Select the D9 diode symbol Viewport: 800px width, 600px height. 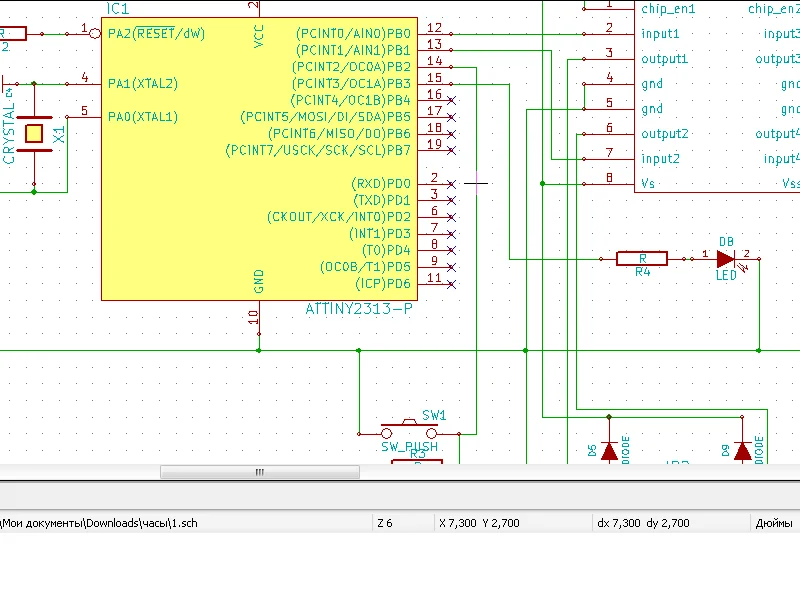[741, 450]
